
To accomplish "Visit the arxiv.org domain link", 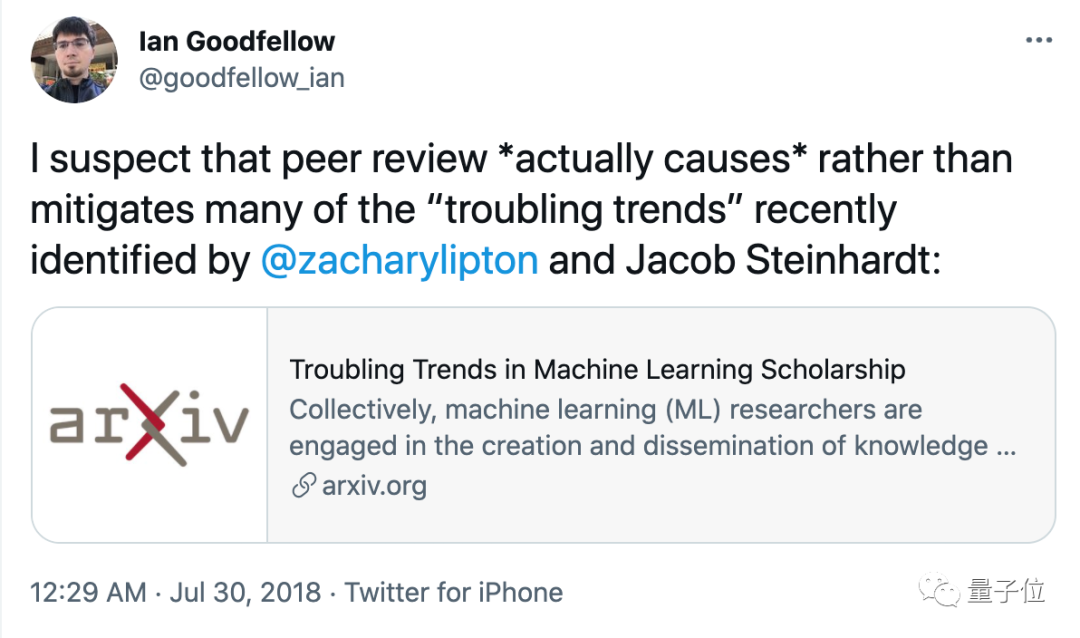I will (x=374, y=487).
